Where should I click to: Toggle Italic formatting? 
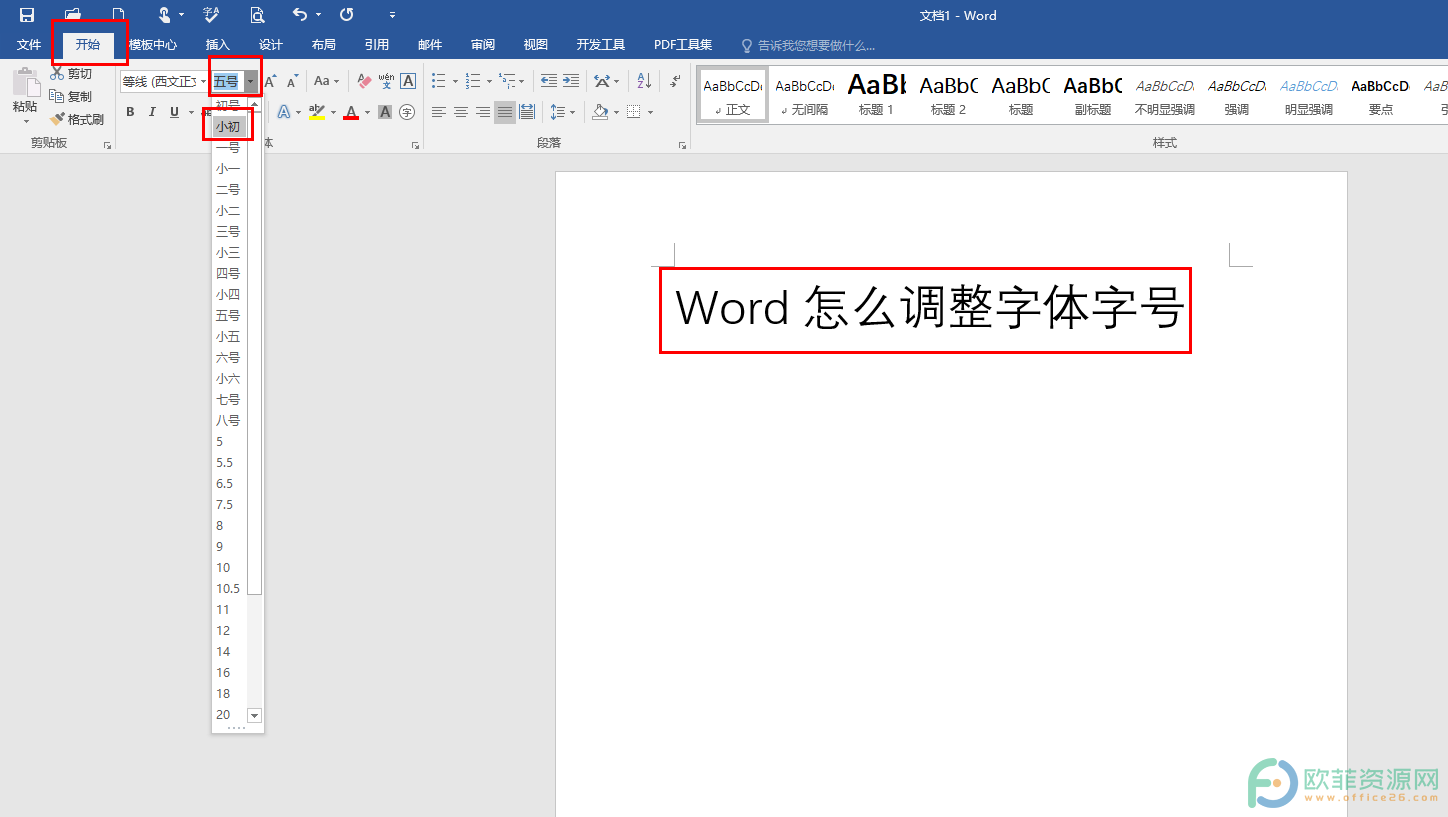152,112
